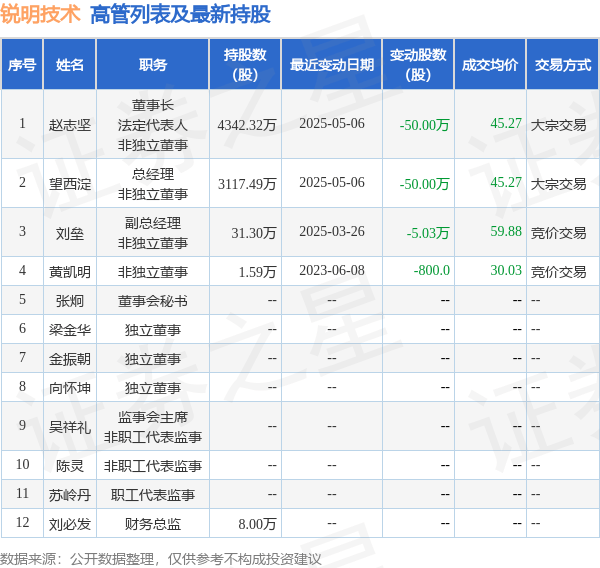Click date 2025-05-06 in 赵志坚 row
600x568 pixels.
pyautogui.click(x=332, y=123)
